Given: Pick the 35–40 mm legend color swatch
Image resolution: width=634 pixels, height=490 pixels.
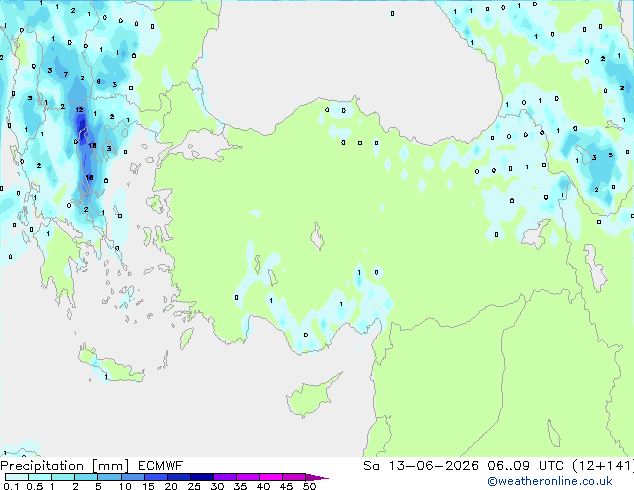Looking at the screenshot, I should (248, 477).
